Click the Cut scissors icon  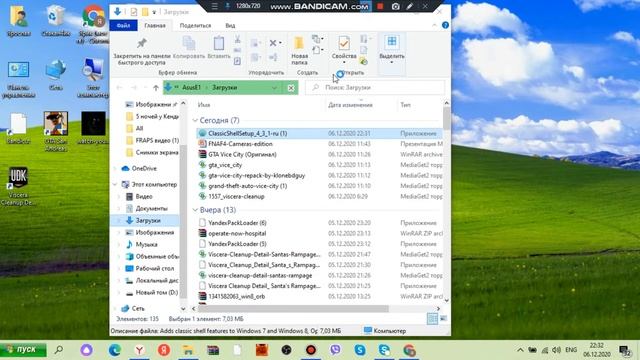pyautogui.click(x=237, y=40)
